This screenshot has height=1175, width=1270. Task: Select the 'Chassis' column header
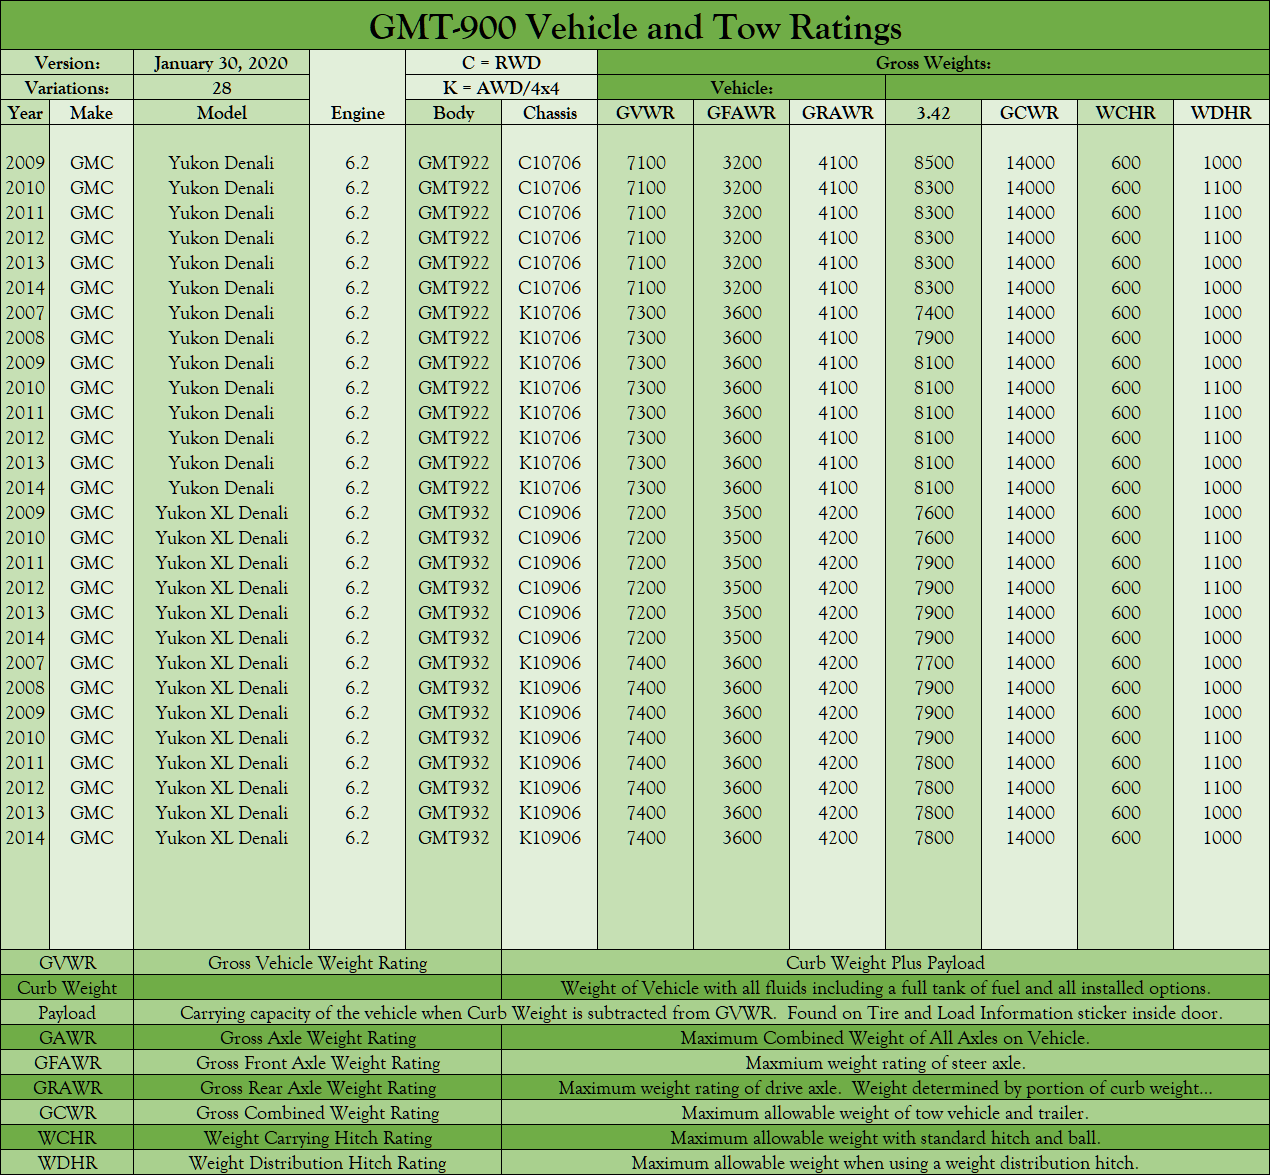549,113
